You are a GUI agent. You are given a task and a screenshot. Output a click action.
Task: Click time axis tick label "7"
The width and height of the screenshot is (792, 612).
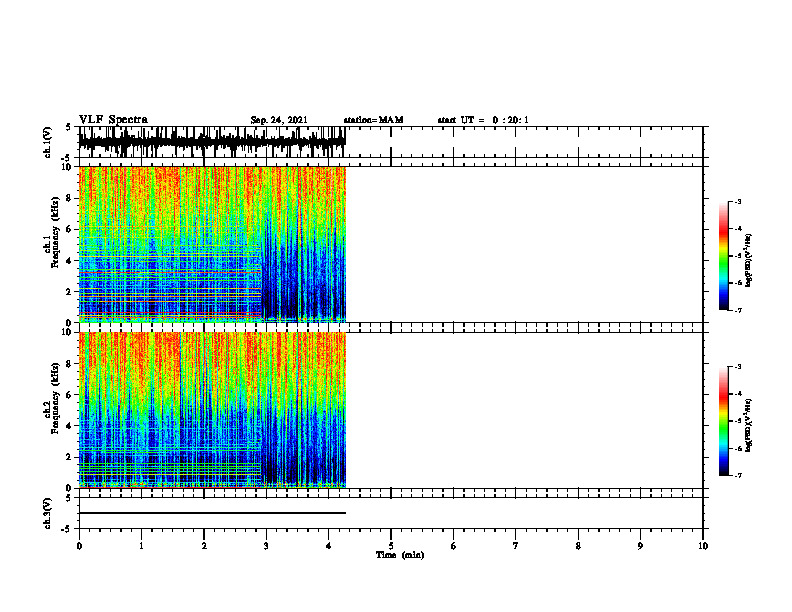(516, 546)
